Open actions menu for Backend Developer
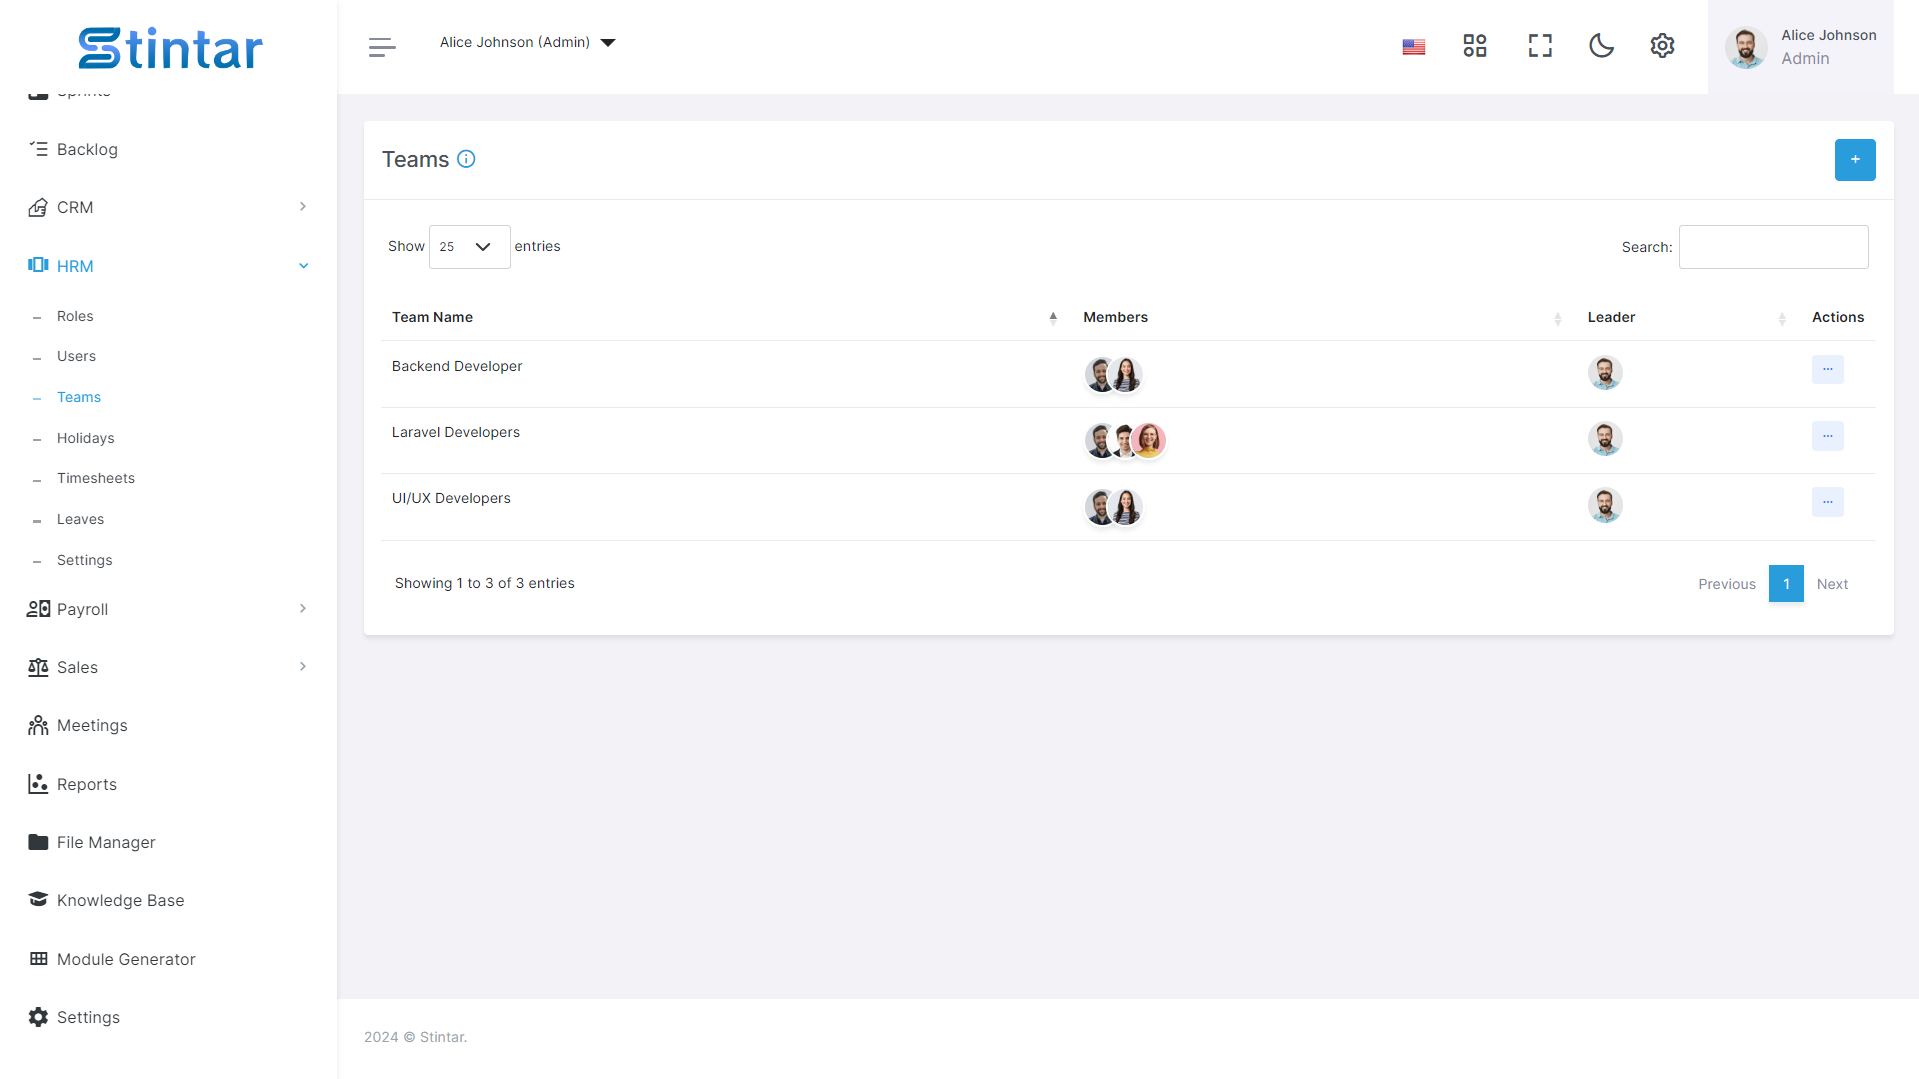The width and height of the screenshot is (1919, 1079). pos(1827,370)
